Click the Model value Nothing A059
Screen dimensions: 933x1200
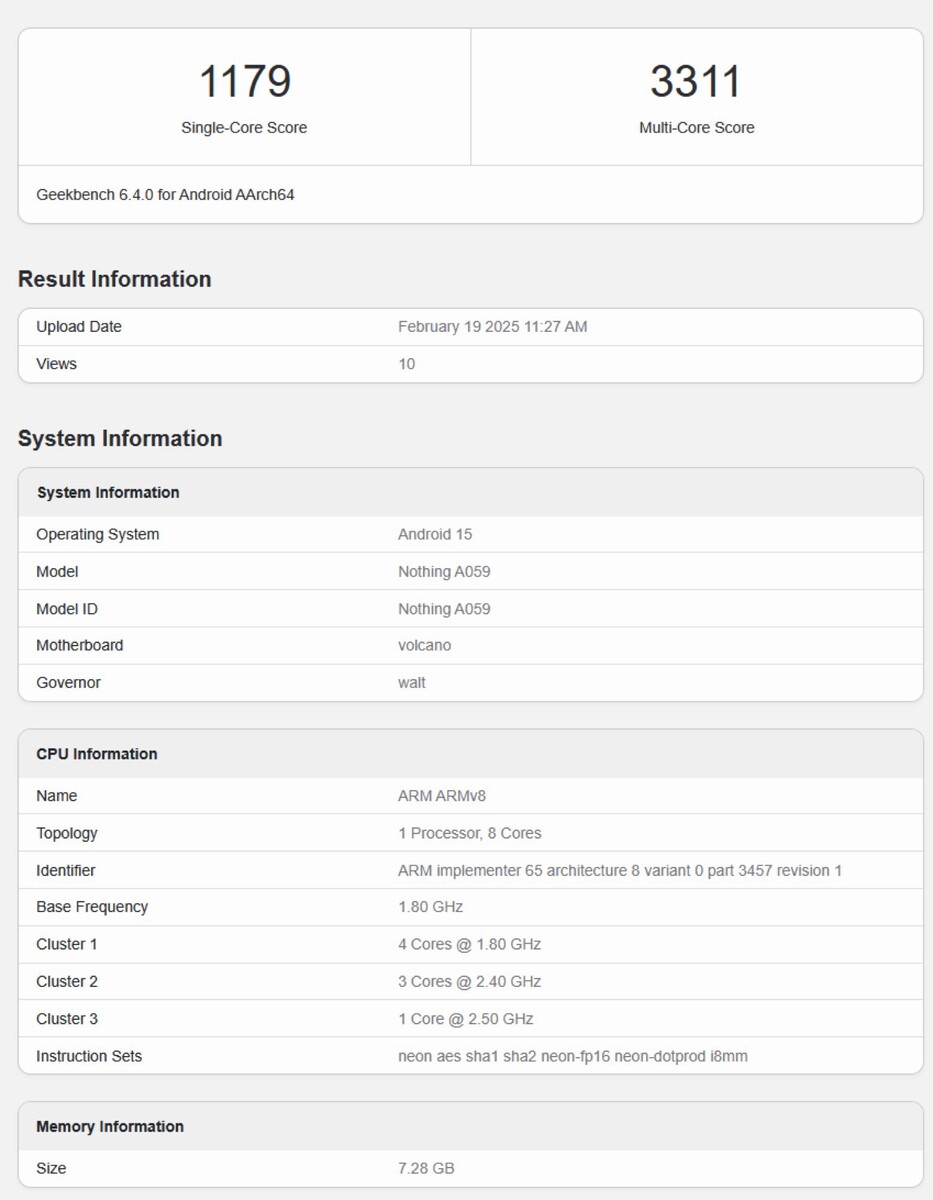tap(444, 572)
